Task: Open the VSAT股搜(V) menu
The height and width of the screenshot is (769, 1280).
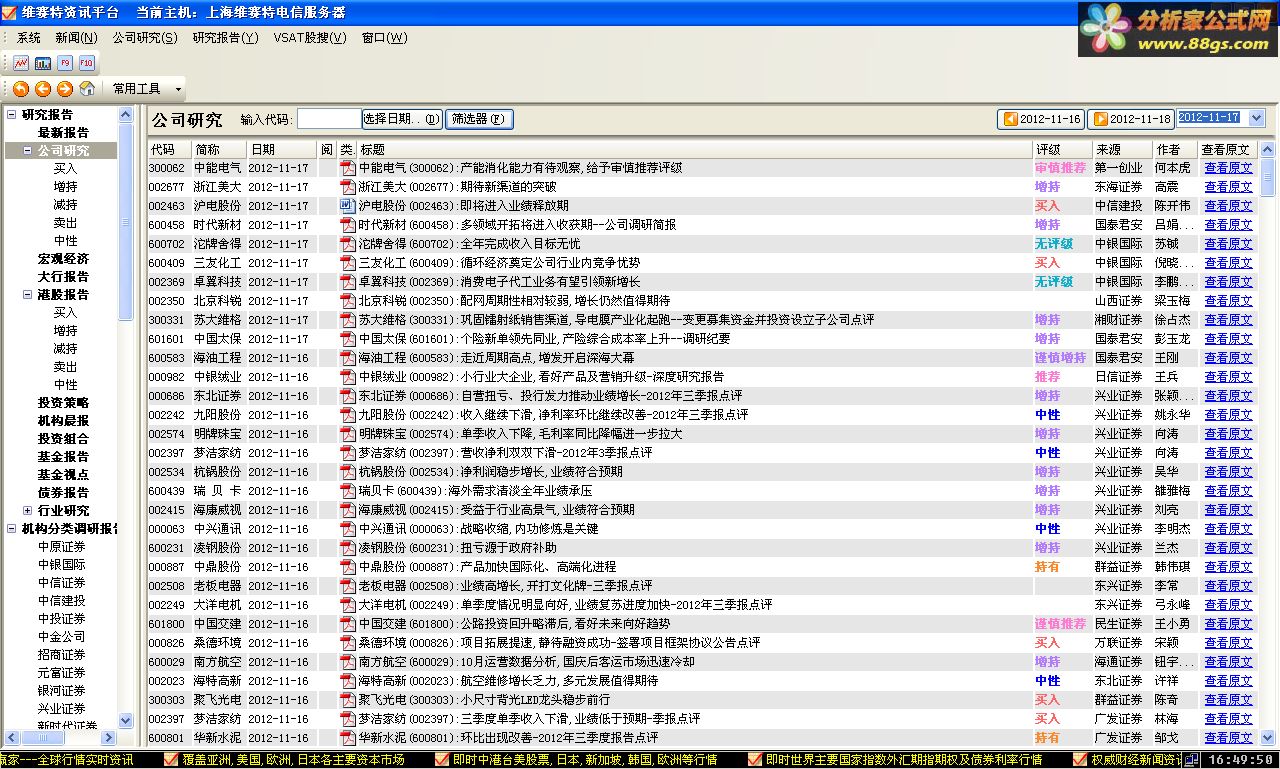Action: (x=310, y=38)
